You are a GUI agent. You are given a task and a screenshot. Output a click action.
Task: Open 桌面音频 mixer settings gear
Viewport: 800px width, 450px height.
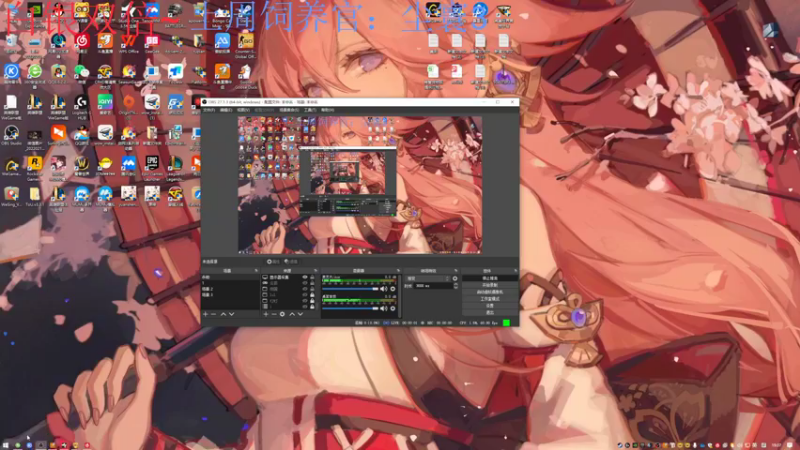click(393, 309)
